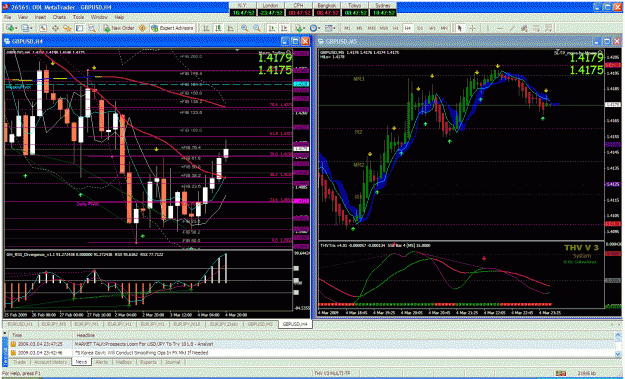Expand the Indicators dropdown arrow

click(304, 28)
